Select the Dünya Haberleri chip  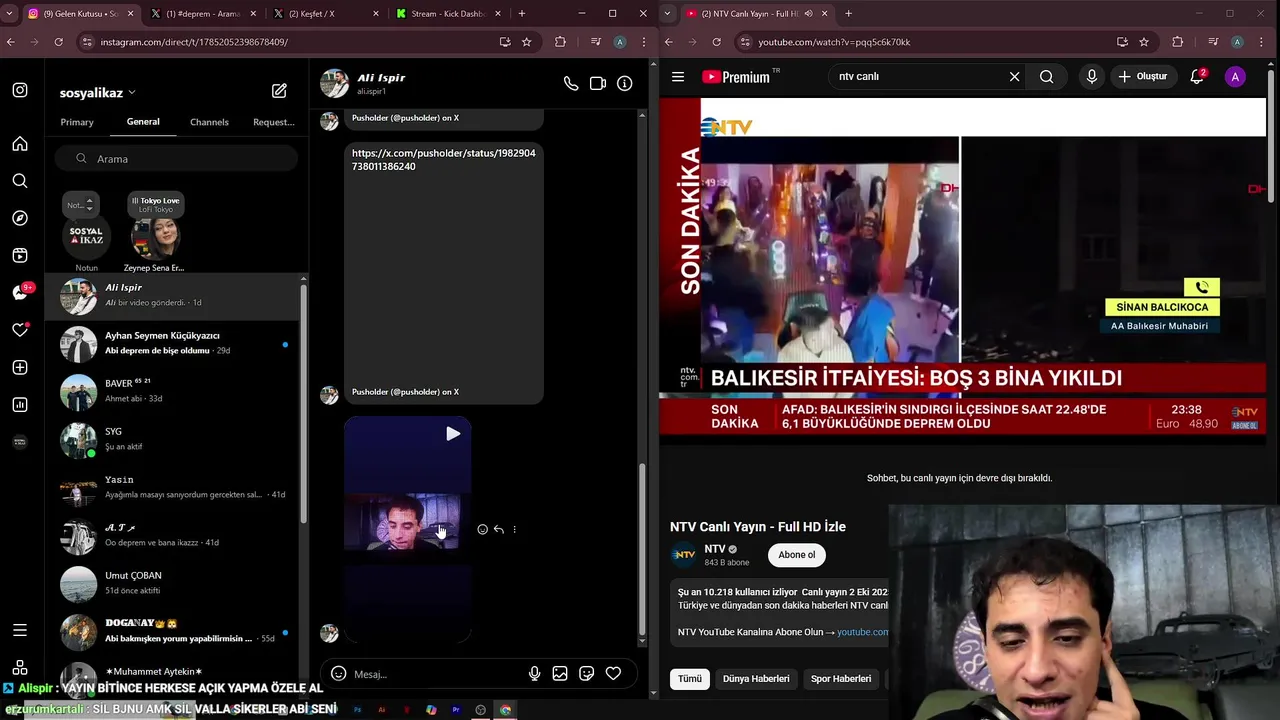[x=756, y=679]
